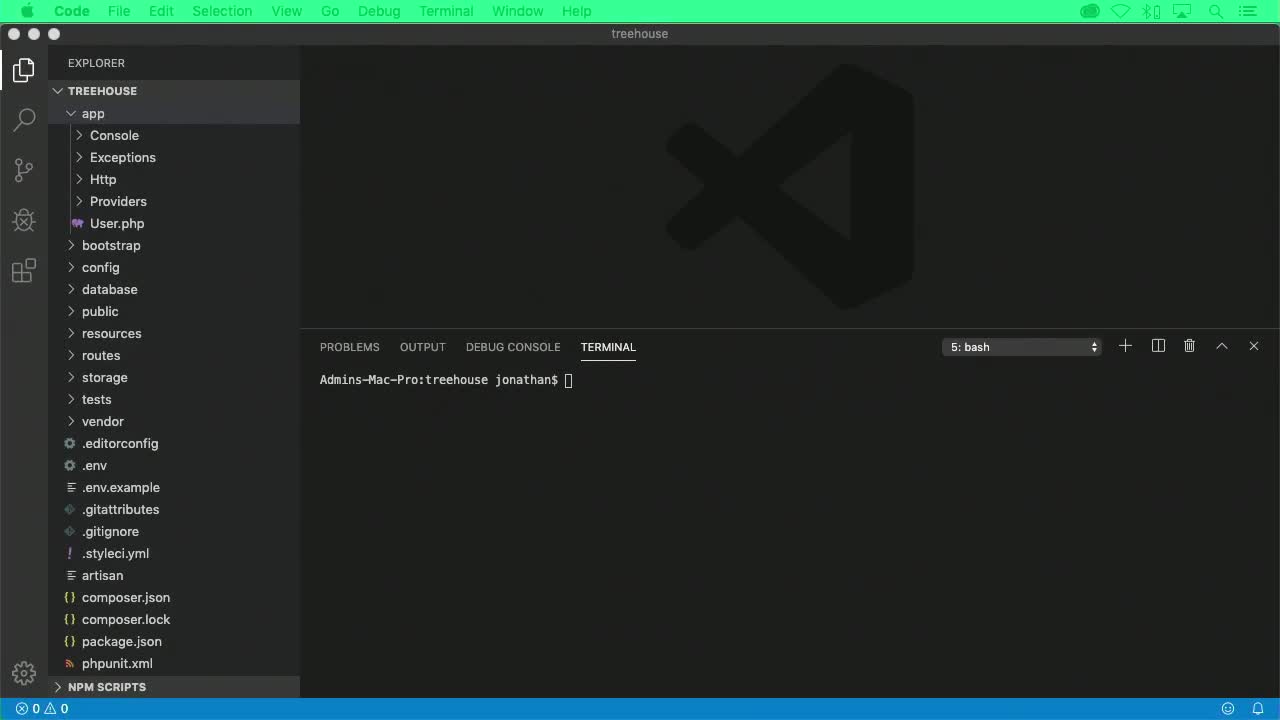
Task: Select the terminal instance dropdown 5: bash
Action: (x=1022, y=347)
